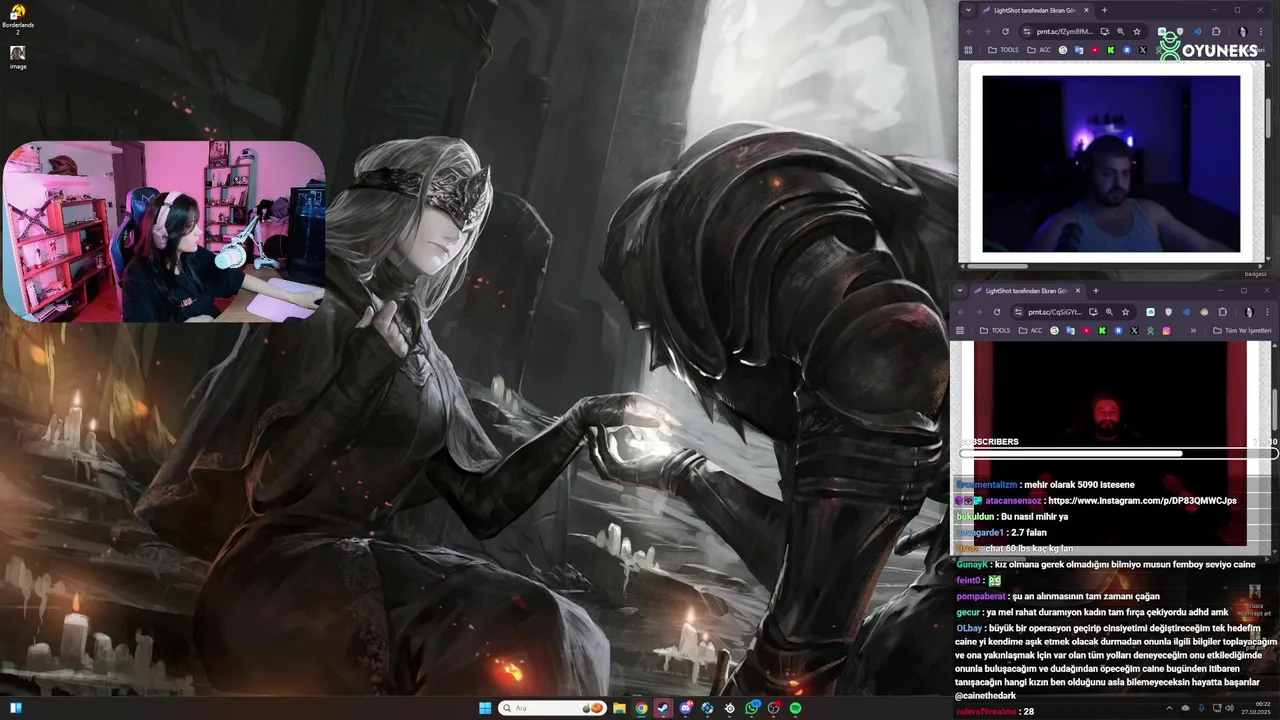The height and width of the screenshot is (720, 1280).
Task: Click the screenshot image on the prnt.sc/fZym8fM page
Action: (1111, 164)
